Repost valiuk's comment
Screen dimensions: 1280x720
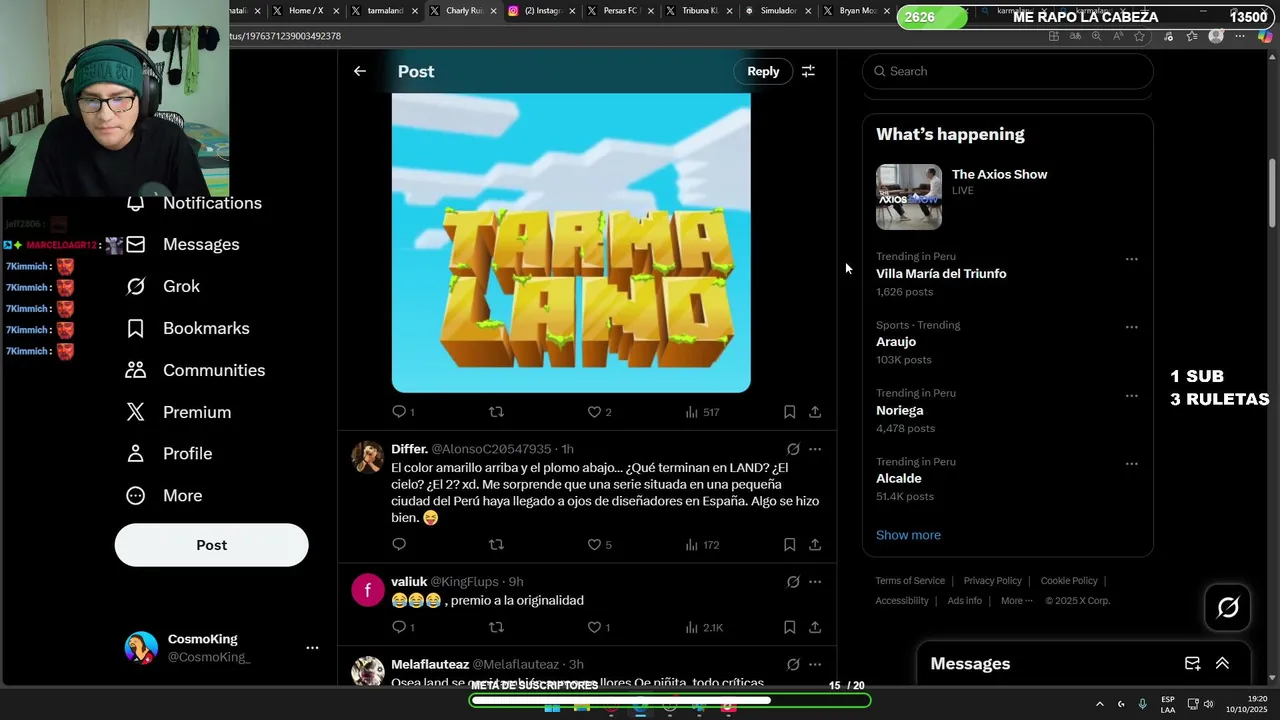point(496,628)
